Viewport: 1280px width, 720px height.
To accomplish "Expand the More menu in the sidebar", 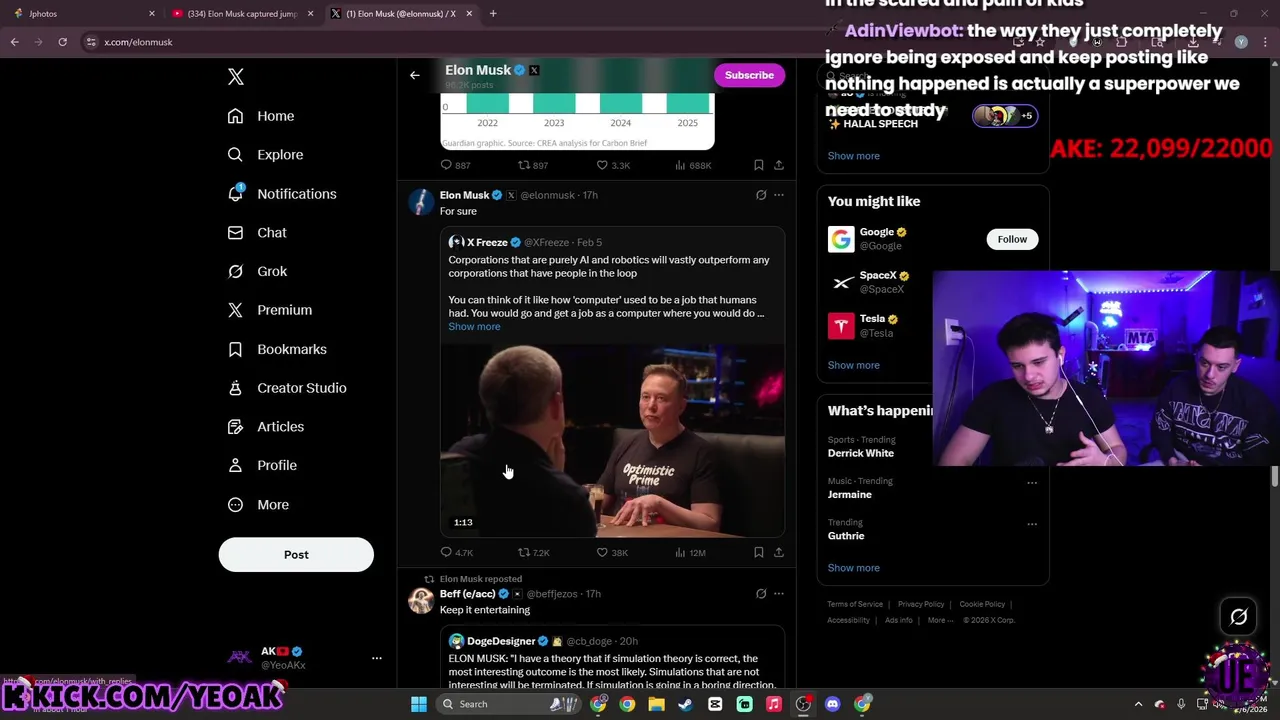I will [x=258, y=505].
